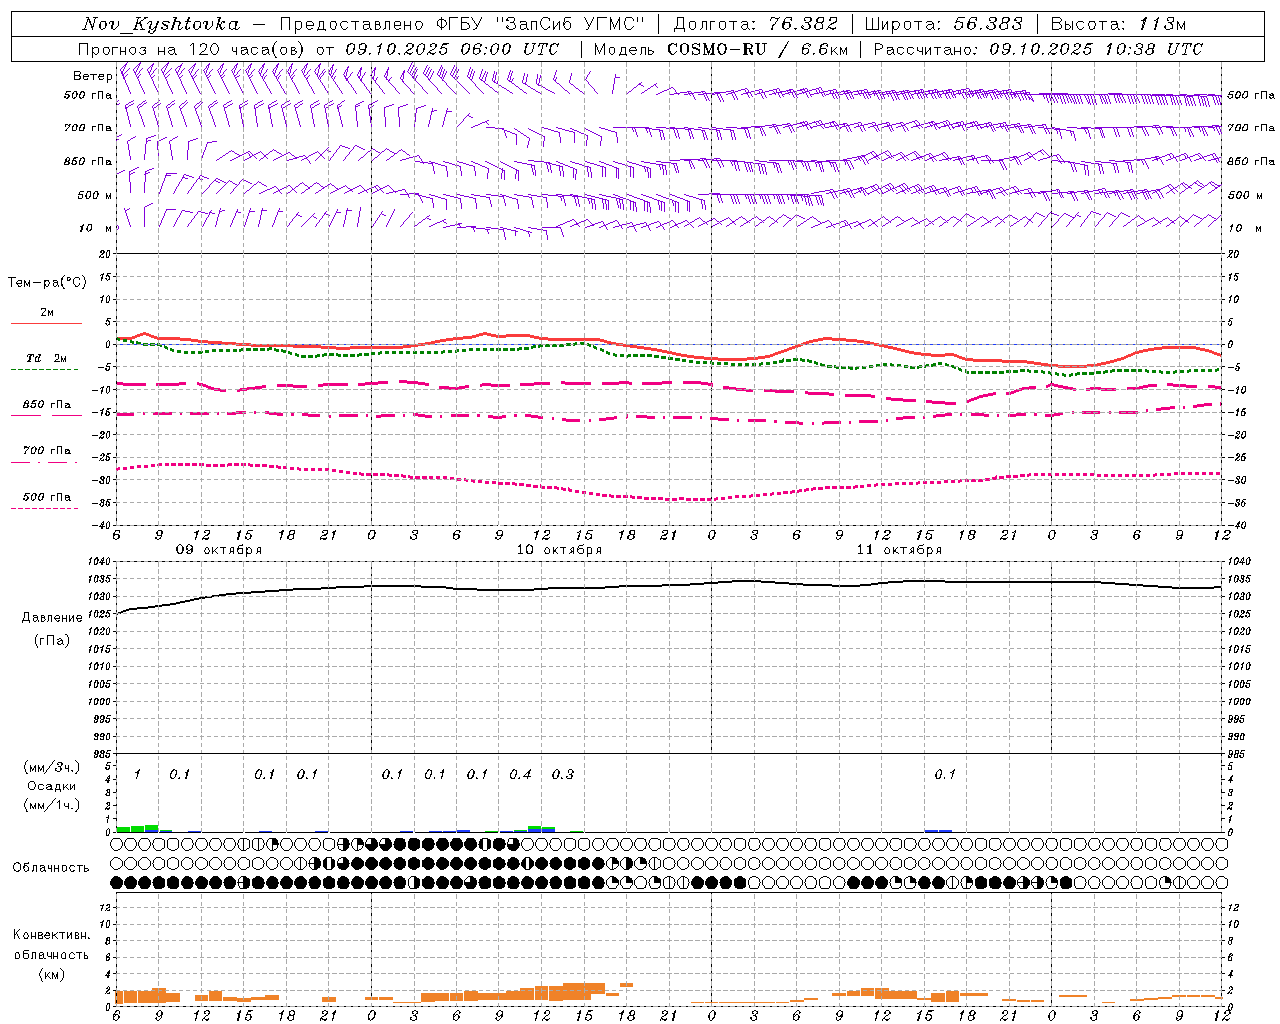Click the date label 11 октября

point(899,550)
